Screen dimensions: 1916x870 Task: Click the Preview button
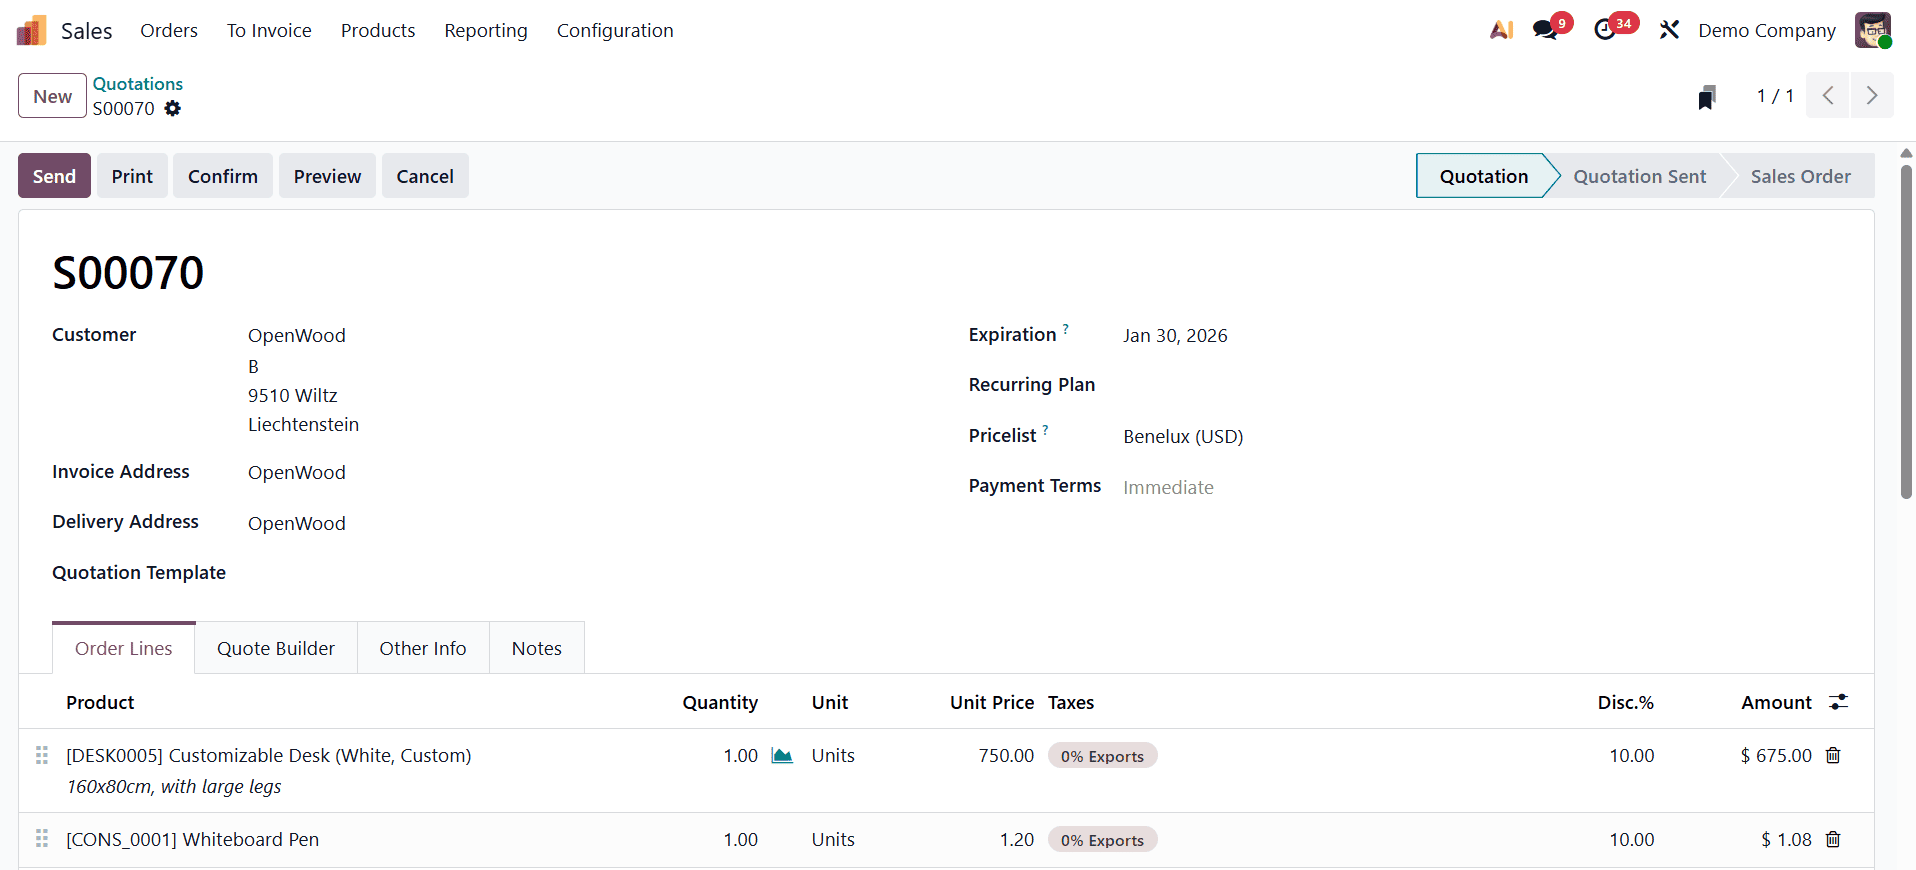[x=327, y=176]
